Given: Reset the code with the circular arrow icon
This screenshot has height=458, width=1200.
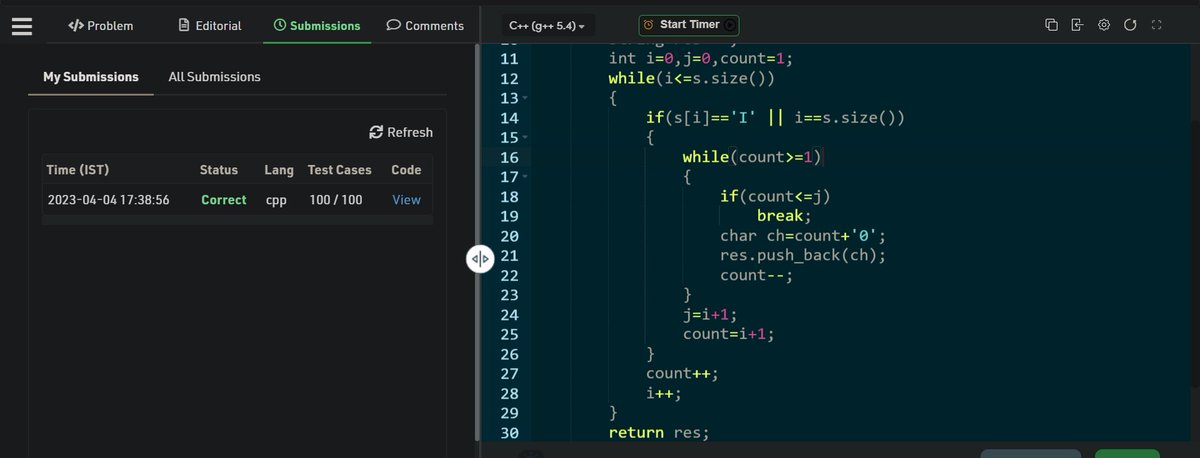Looking at the screenshot, I should point(1130,25).
